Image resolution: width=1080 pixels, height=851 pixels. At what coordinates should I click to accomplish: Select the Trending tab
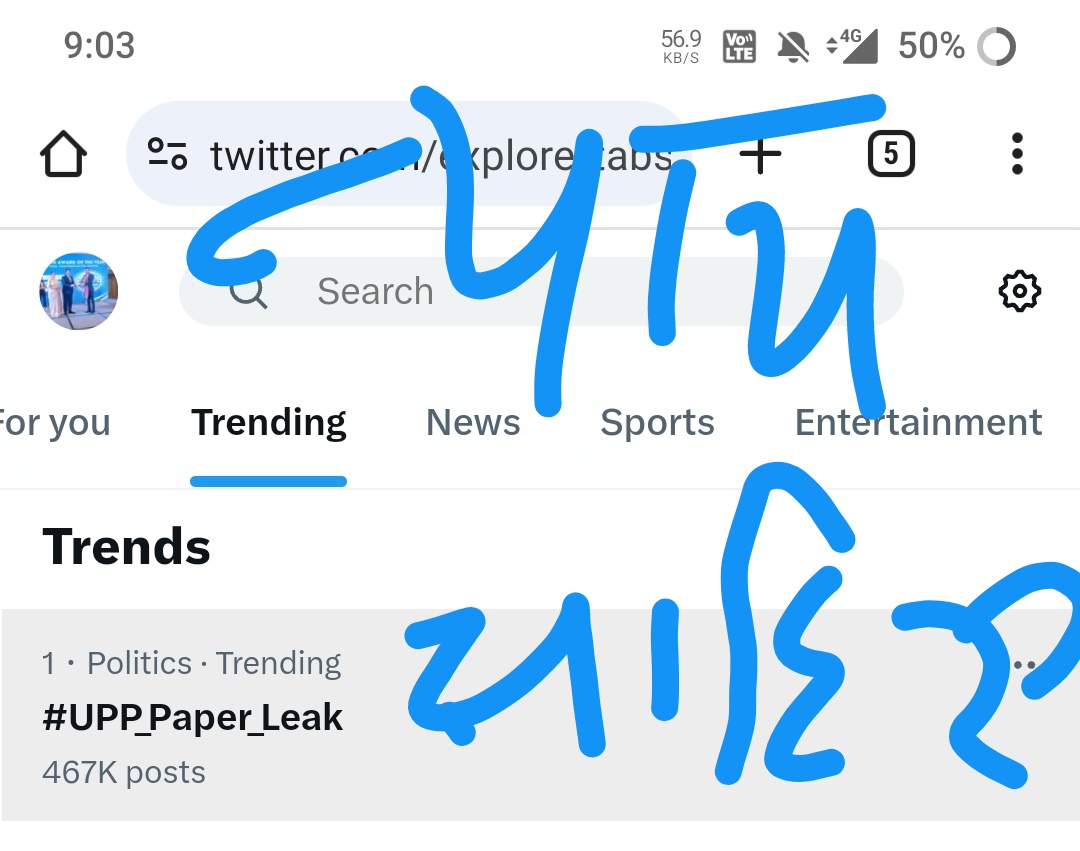pos(269,422)
